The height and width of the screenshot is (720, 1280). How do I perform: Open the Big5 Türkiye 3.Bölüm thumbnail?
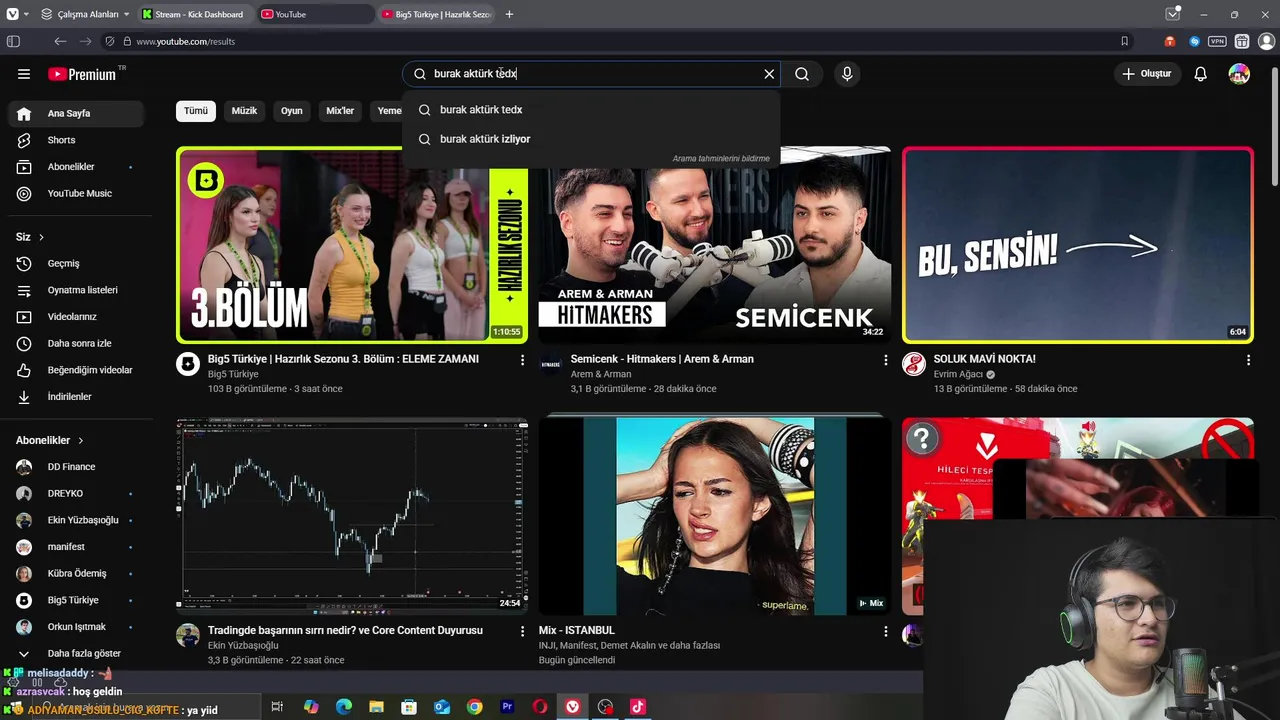[x=352, y=245]
